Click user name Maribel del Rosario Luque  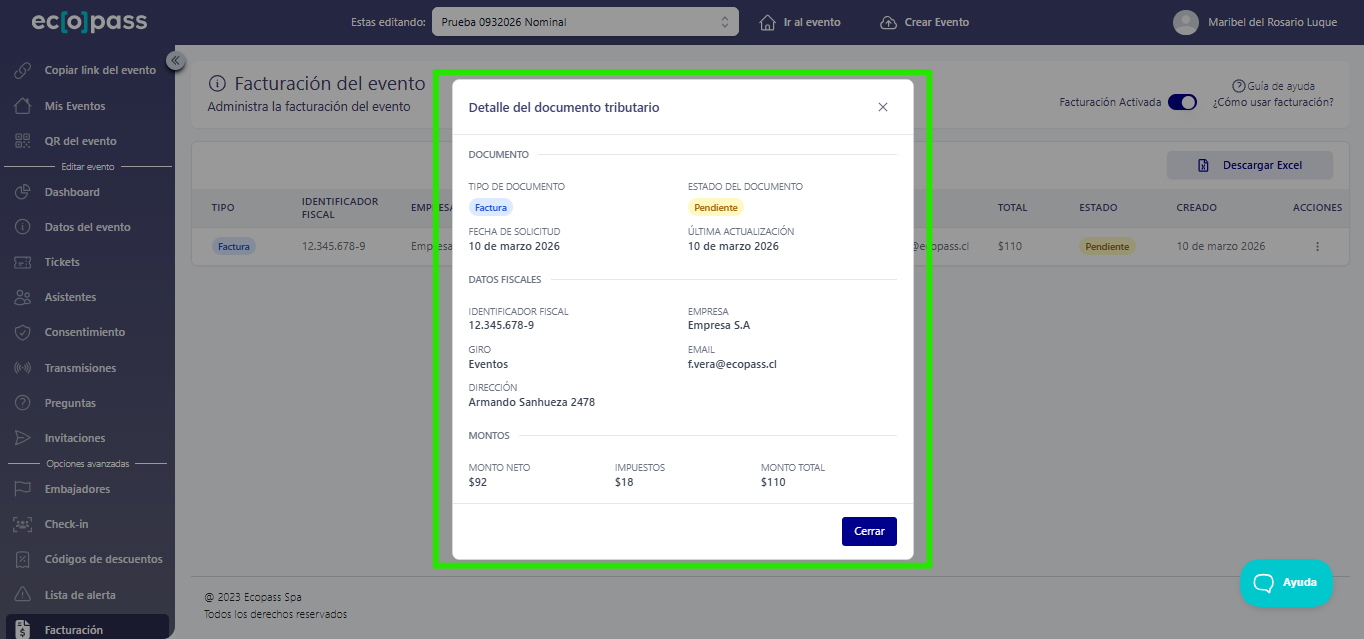click(x=1272, y=22)
